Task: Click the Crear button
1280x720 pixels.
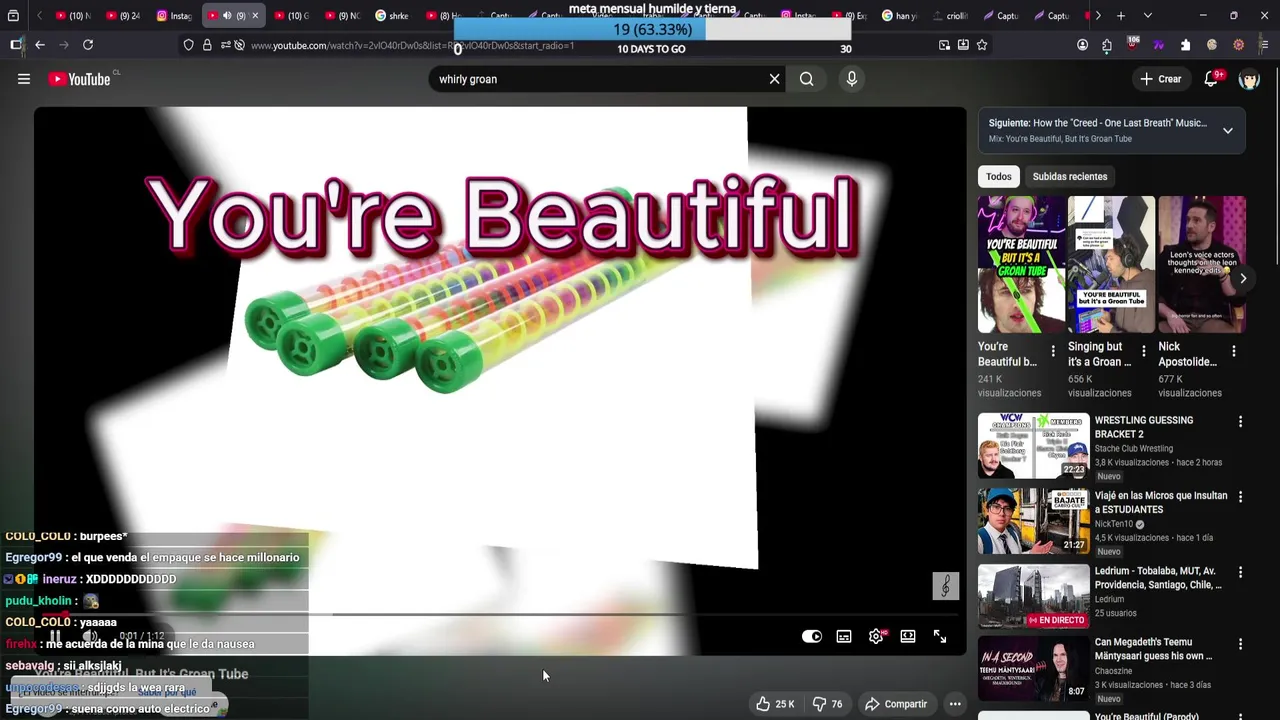Action: 1160,79
